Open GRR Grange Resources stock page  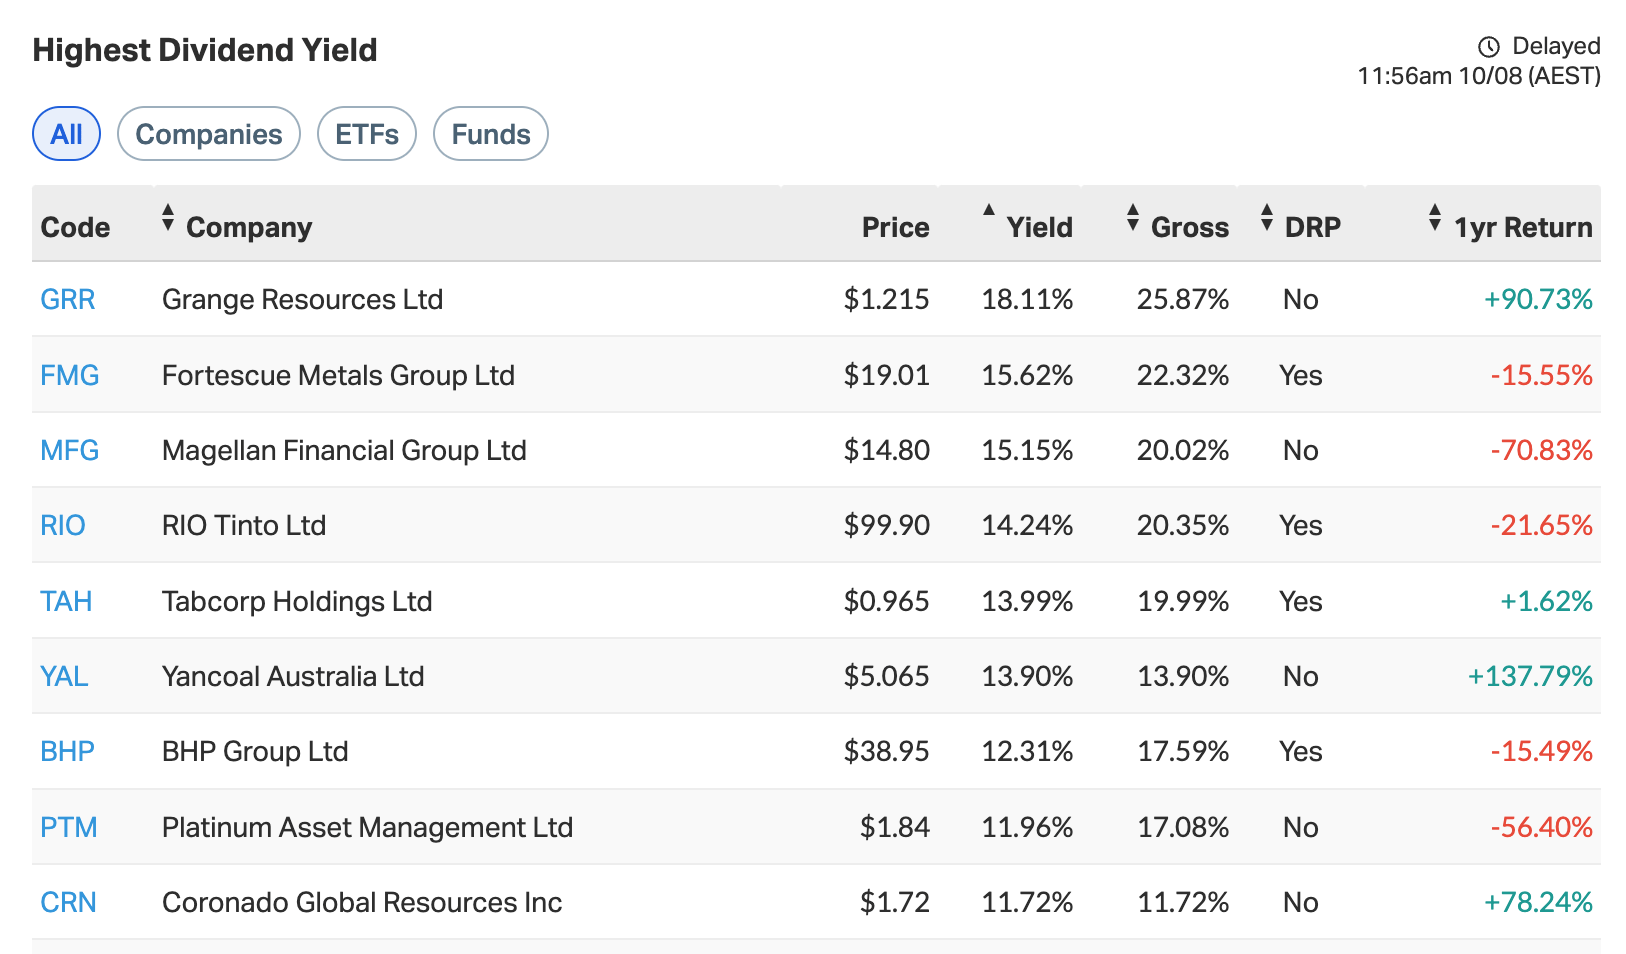67,299
